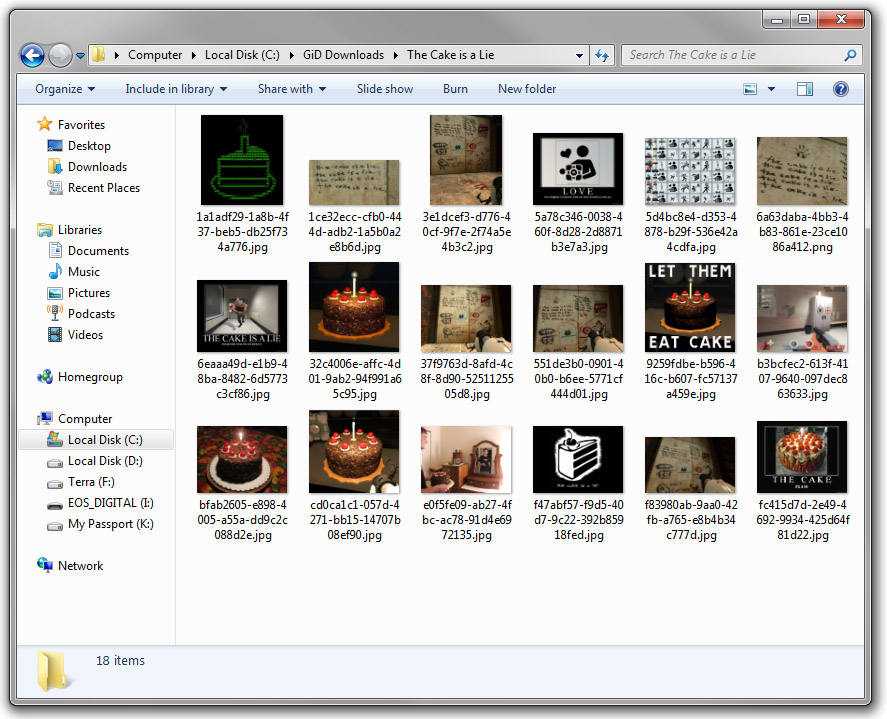Select GiD Downloads in the breadcrumb
This screenshot has height=719, width=887.
pos(343,55)
